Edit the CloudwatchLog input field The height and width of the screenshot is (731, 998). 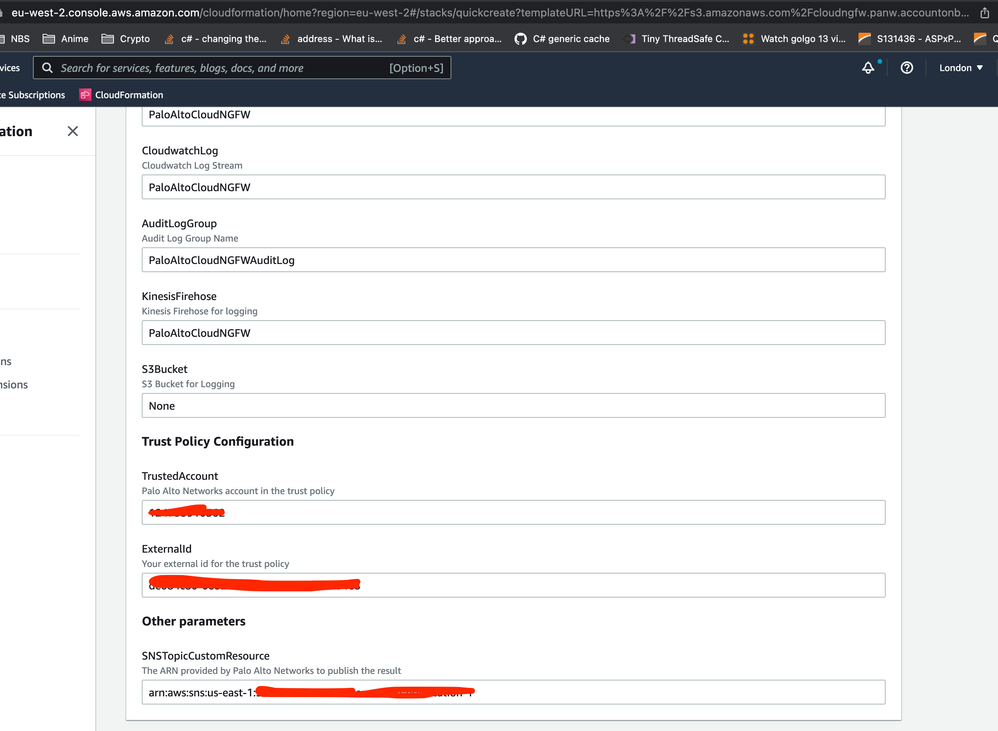514,187
